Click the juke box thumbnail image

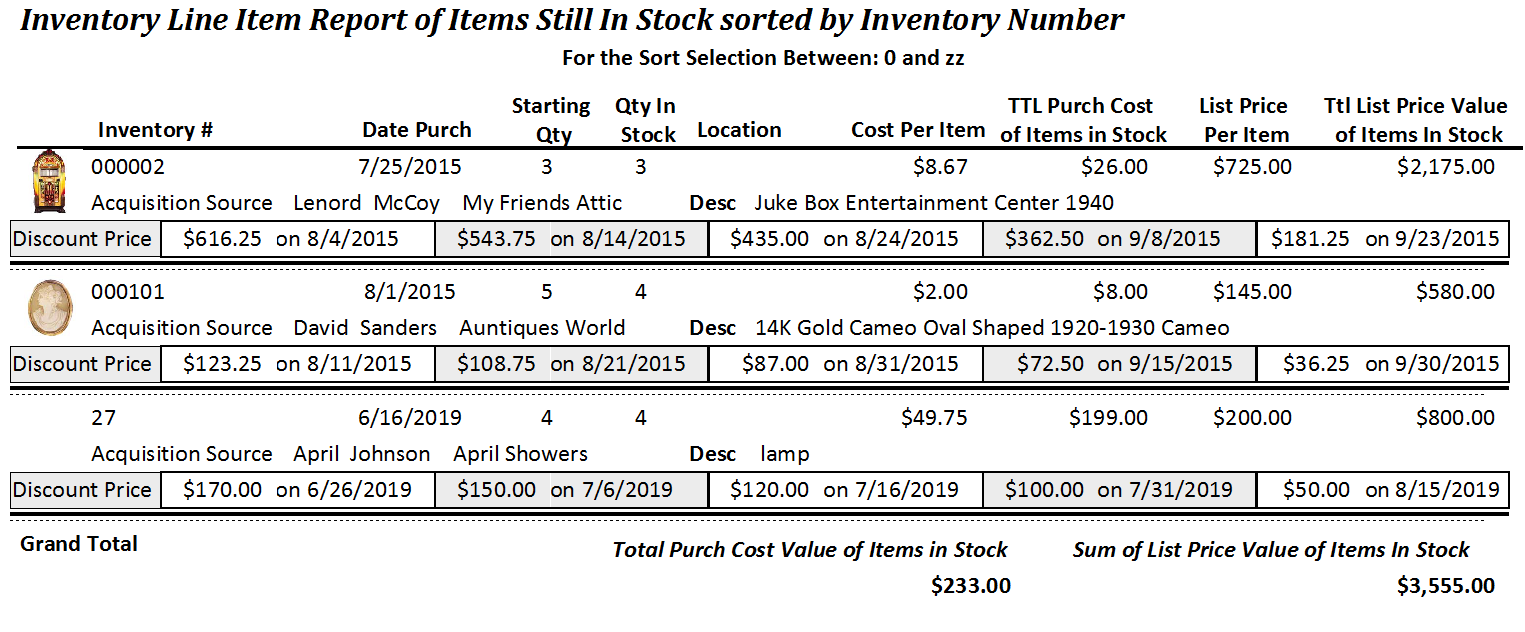click(48, 181)
